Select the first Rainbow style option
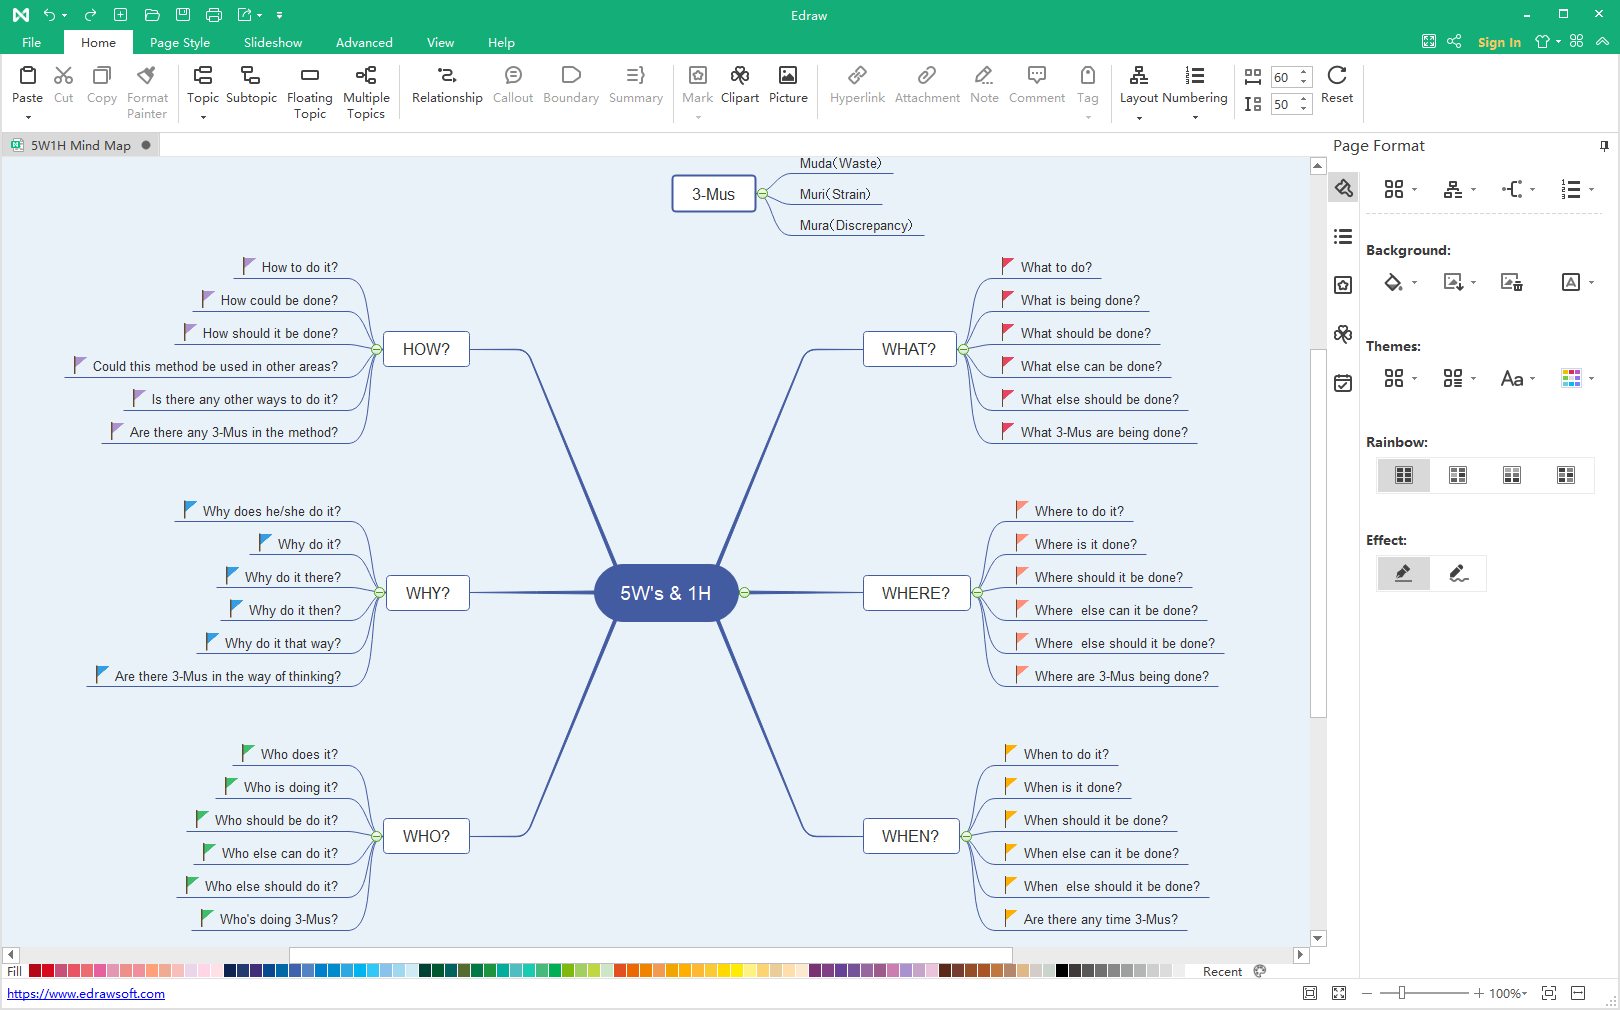The image size is (1620, 1010). [x=1403, y=475]
